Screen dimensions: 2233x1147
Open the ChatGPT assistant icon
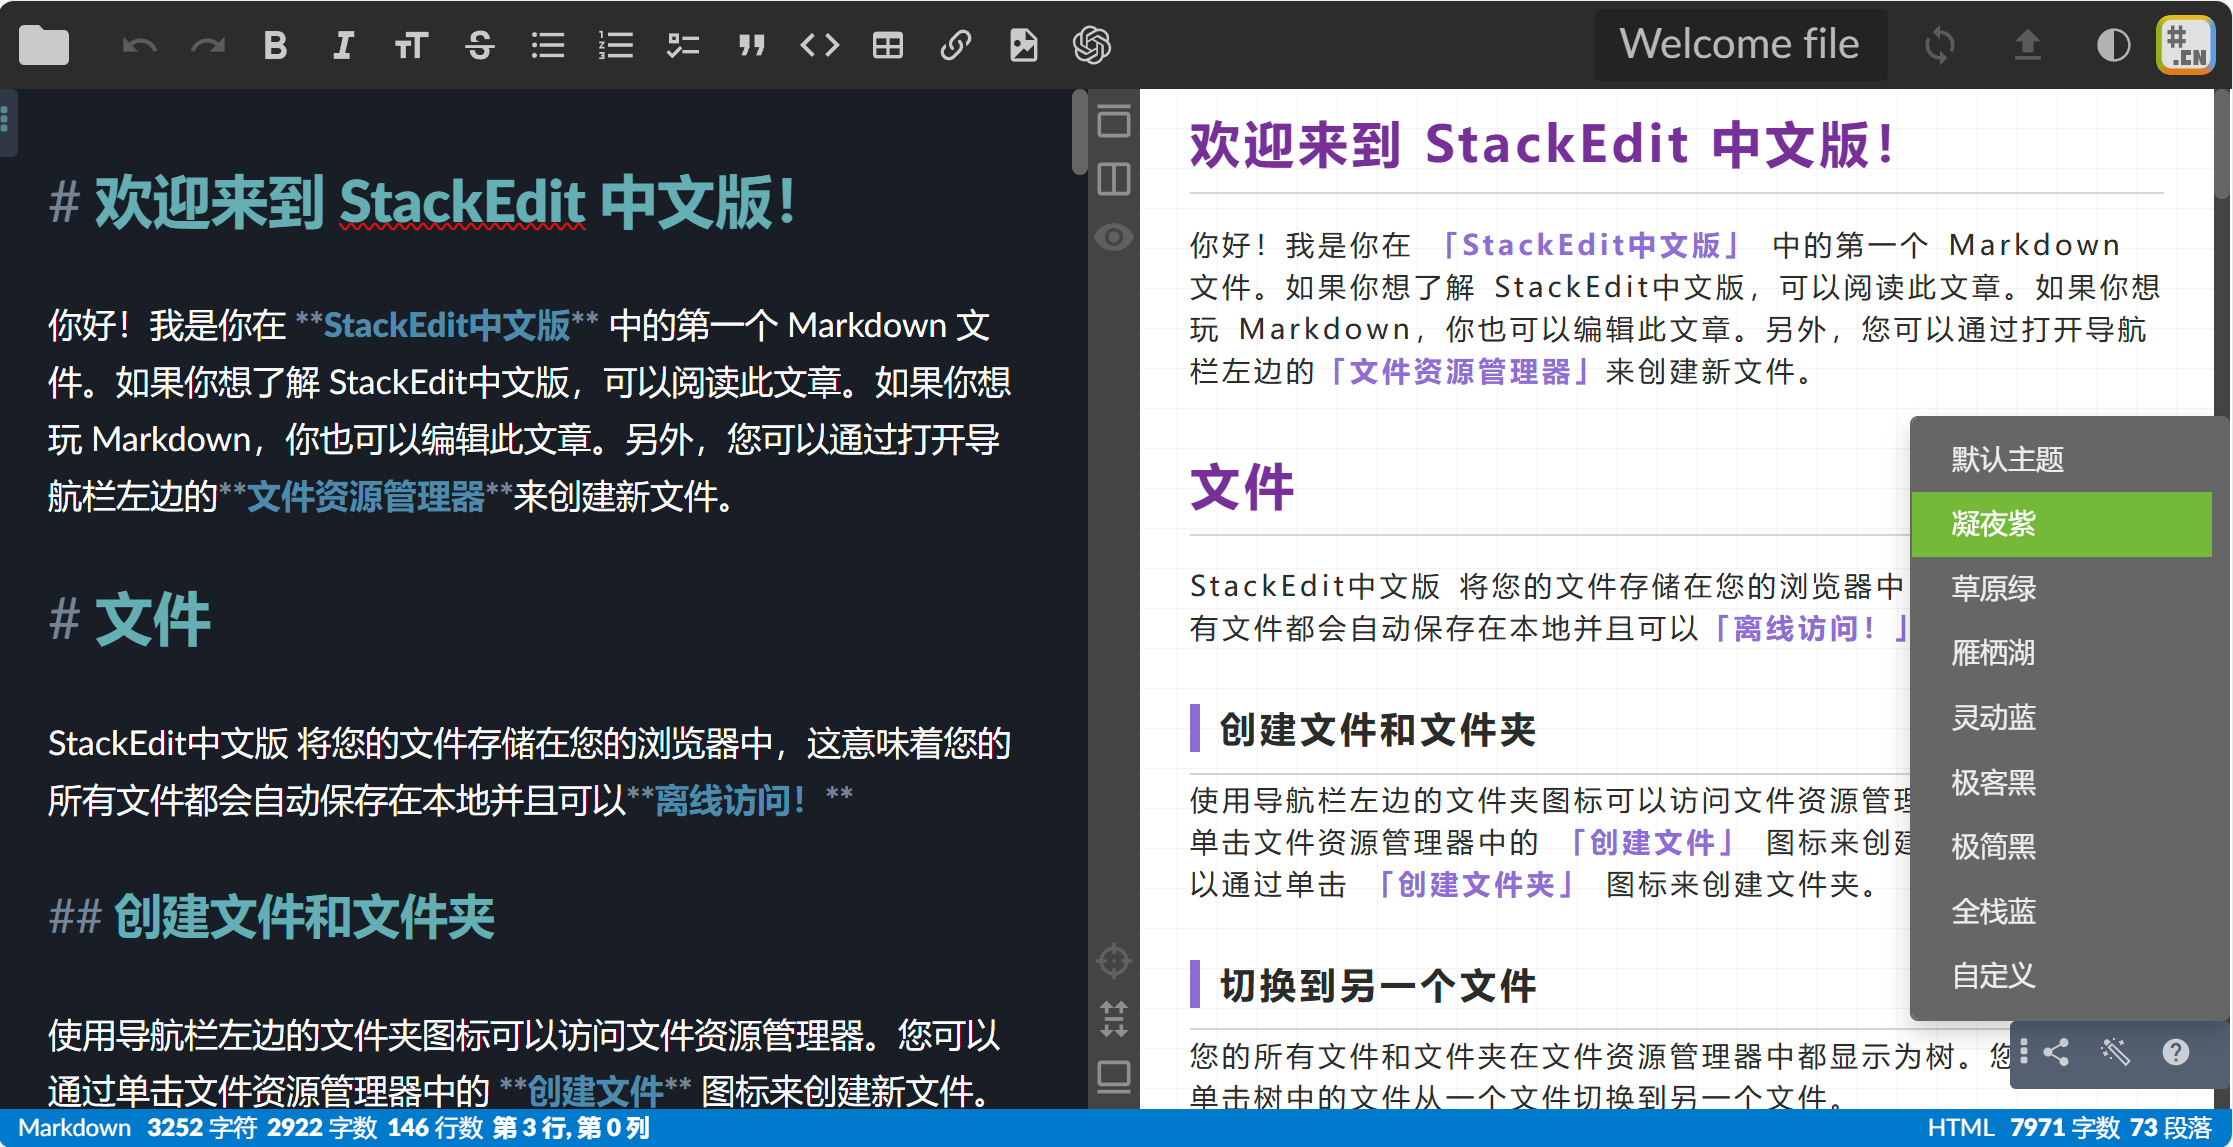[1091, 45]
